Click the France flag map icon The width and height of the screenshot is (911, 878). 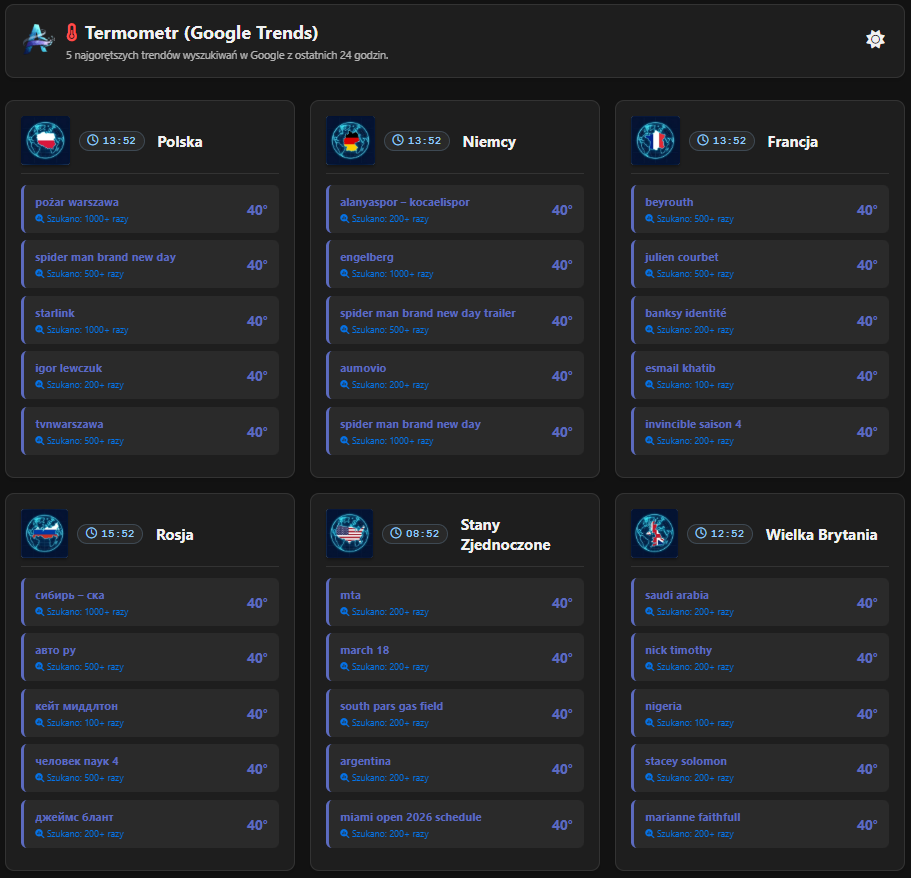656,140
